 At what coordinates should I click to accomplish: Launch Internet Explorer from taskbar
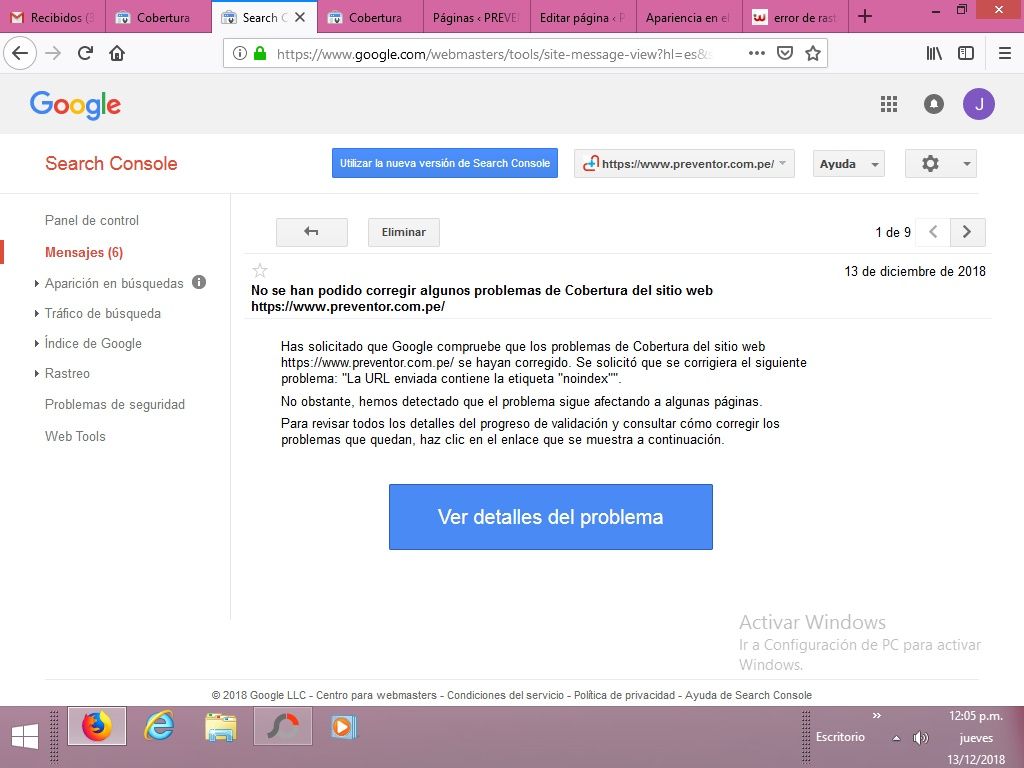click(x=159, y=726)
